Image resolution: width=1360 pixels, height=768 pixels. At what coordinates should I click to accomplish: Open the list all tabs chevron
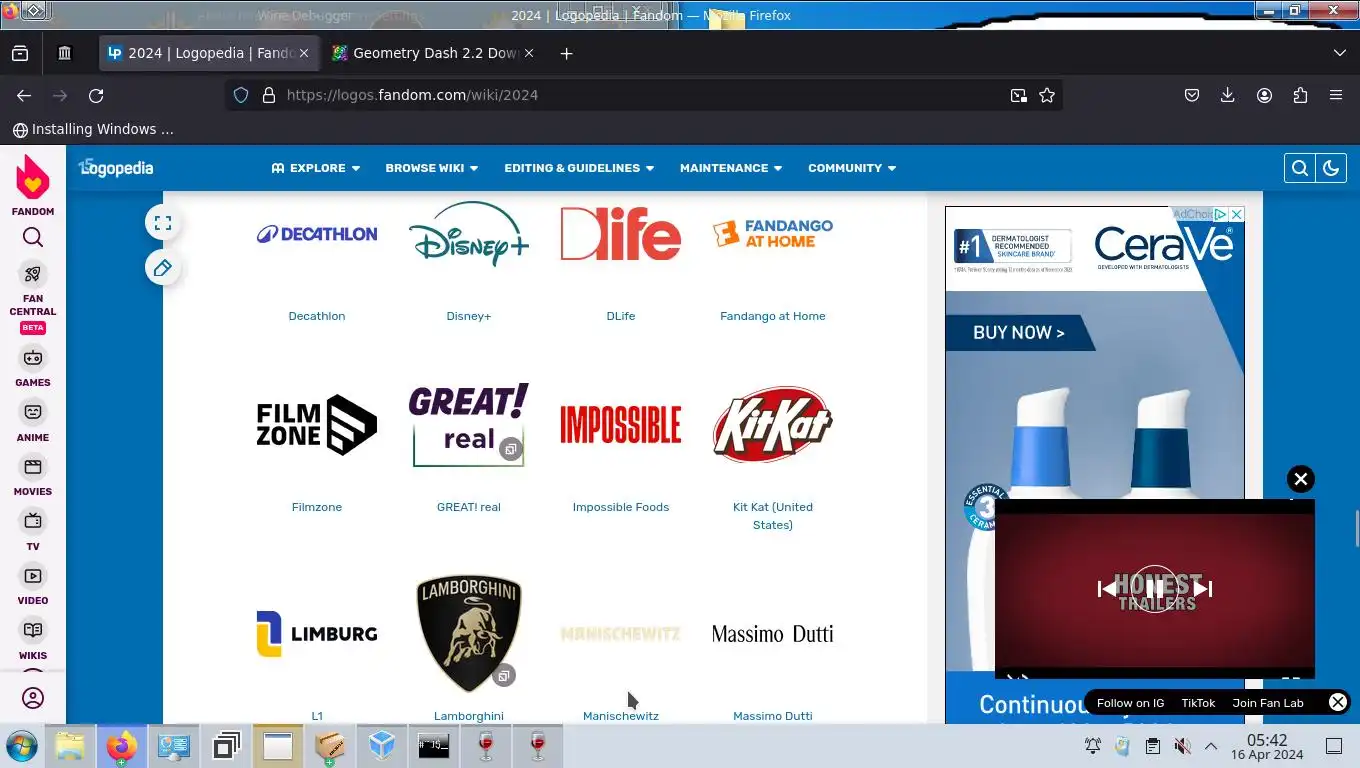[x=1340, y=53]
